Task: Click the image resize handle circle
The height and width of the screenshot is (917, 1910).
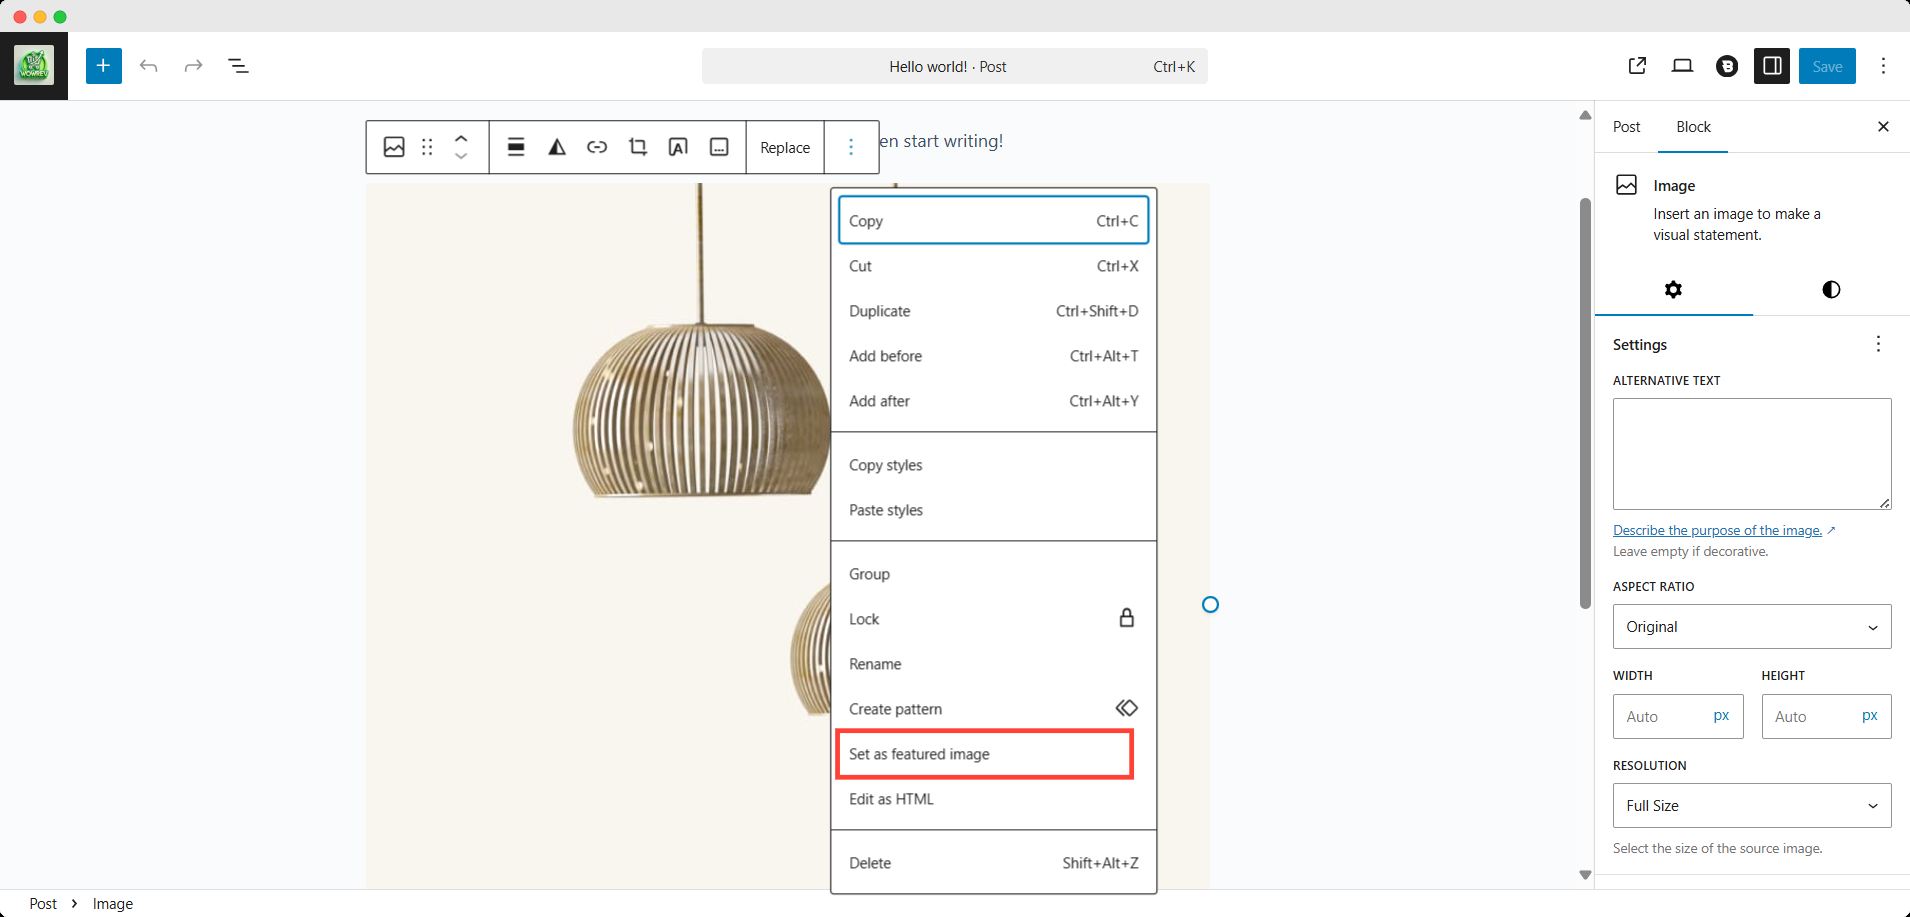Action: point(1210,604)
